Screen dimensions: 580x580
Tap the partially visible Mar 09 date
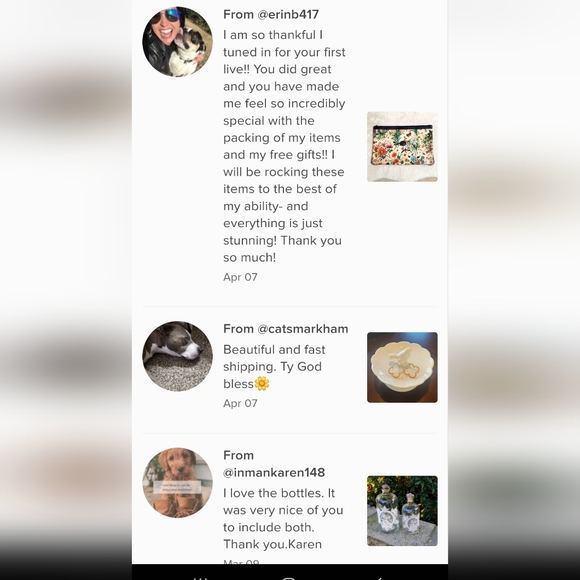(x=241, y=562)
